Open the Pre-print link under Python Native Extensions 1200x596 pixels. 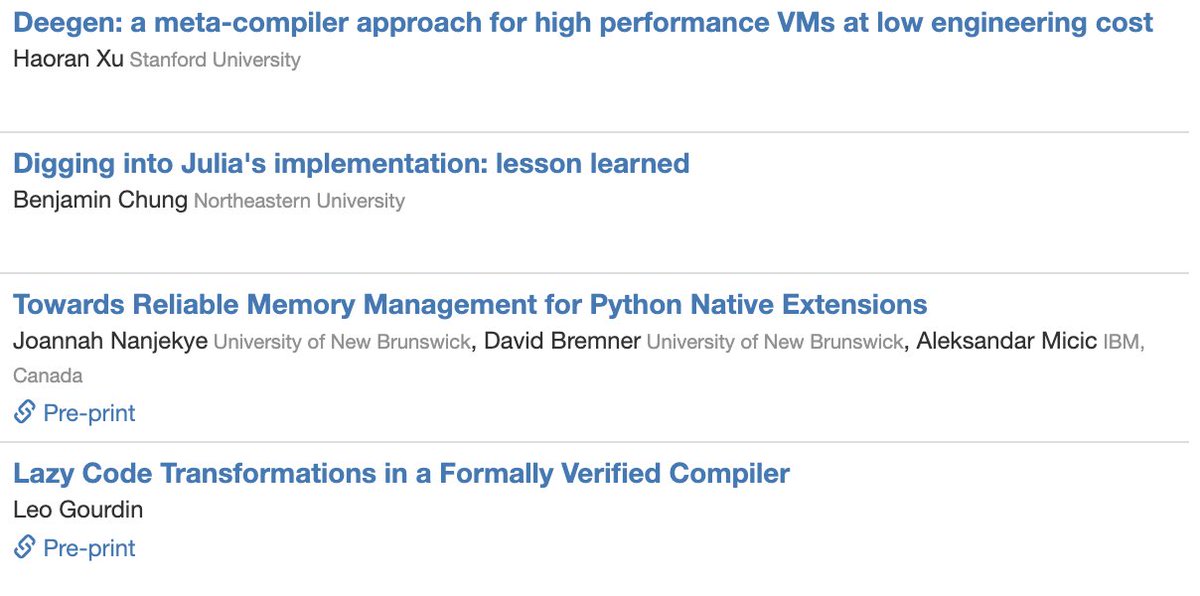(x=89, y=412)
